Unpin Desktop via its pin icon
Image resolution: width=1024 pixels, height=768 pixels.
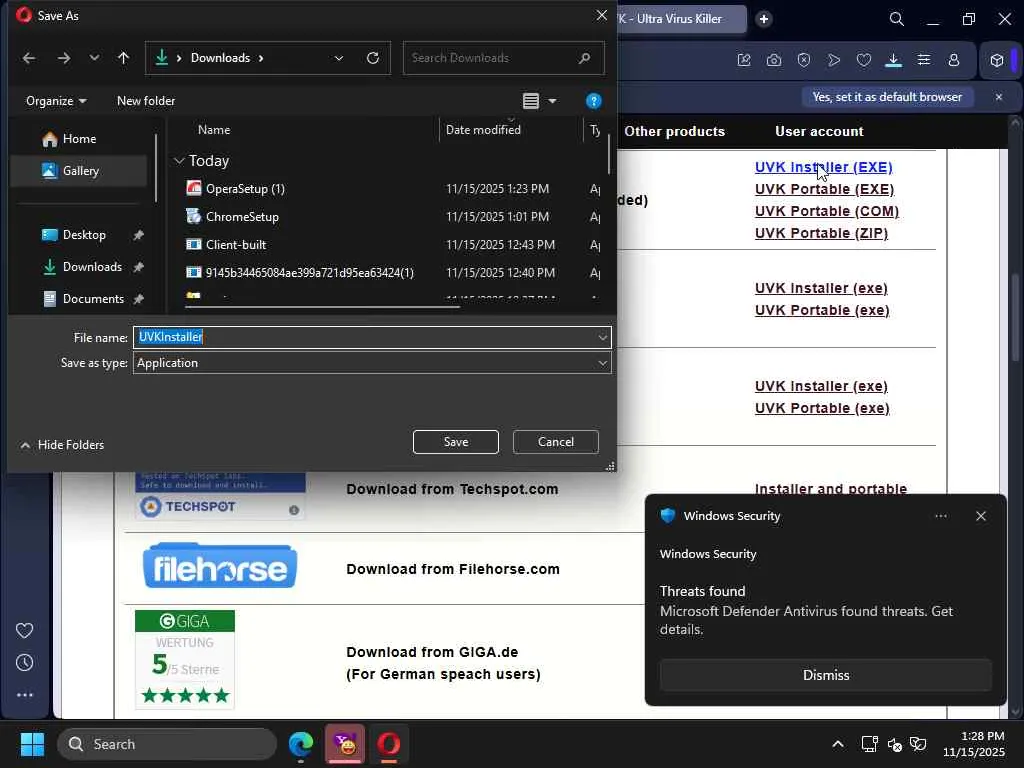(138, 235)
